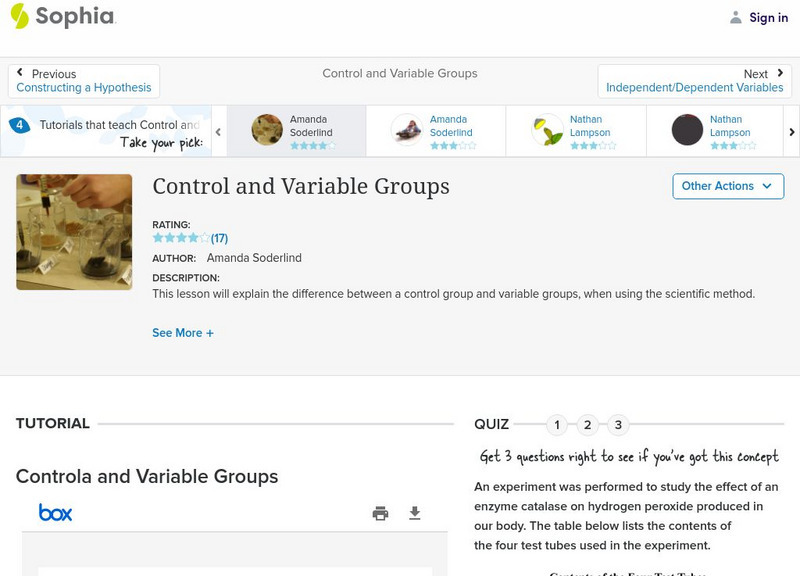Viewport: 800px width, 576px height.
Task: Open the Other Actions dropdown
Action: tap(728, 186)
